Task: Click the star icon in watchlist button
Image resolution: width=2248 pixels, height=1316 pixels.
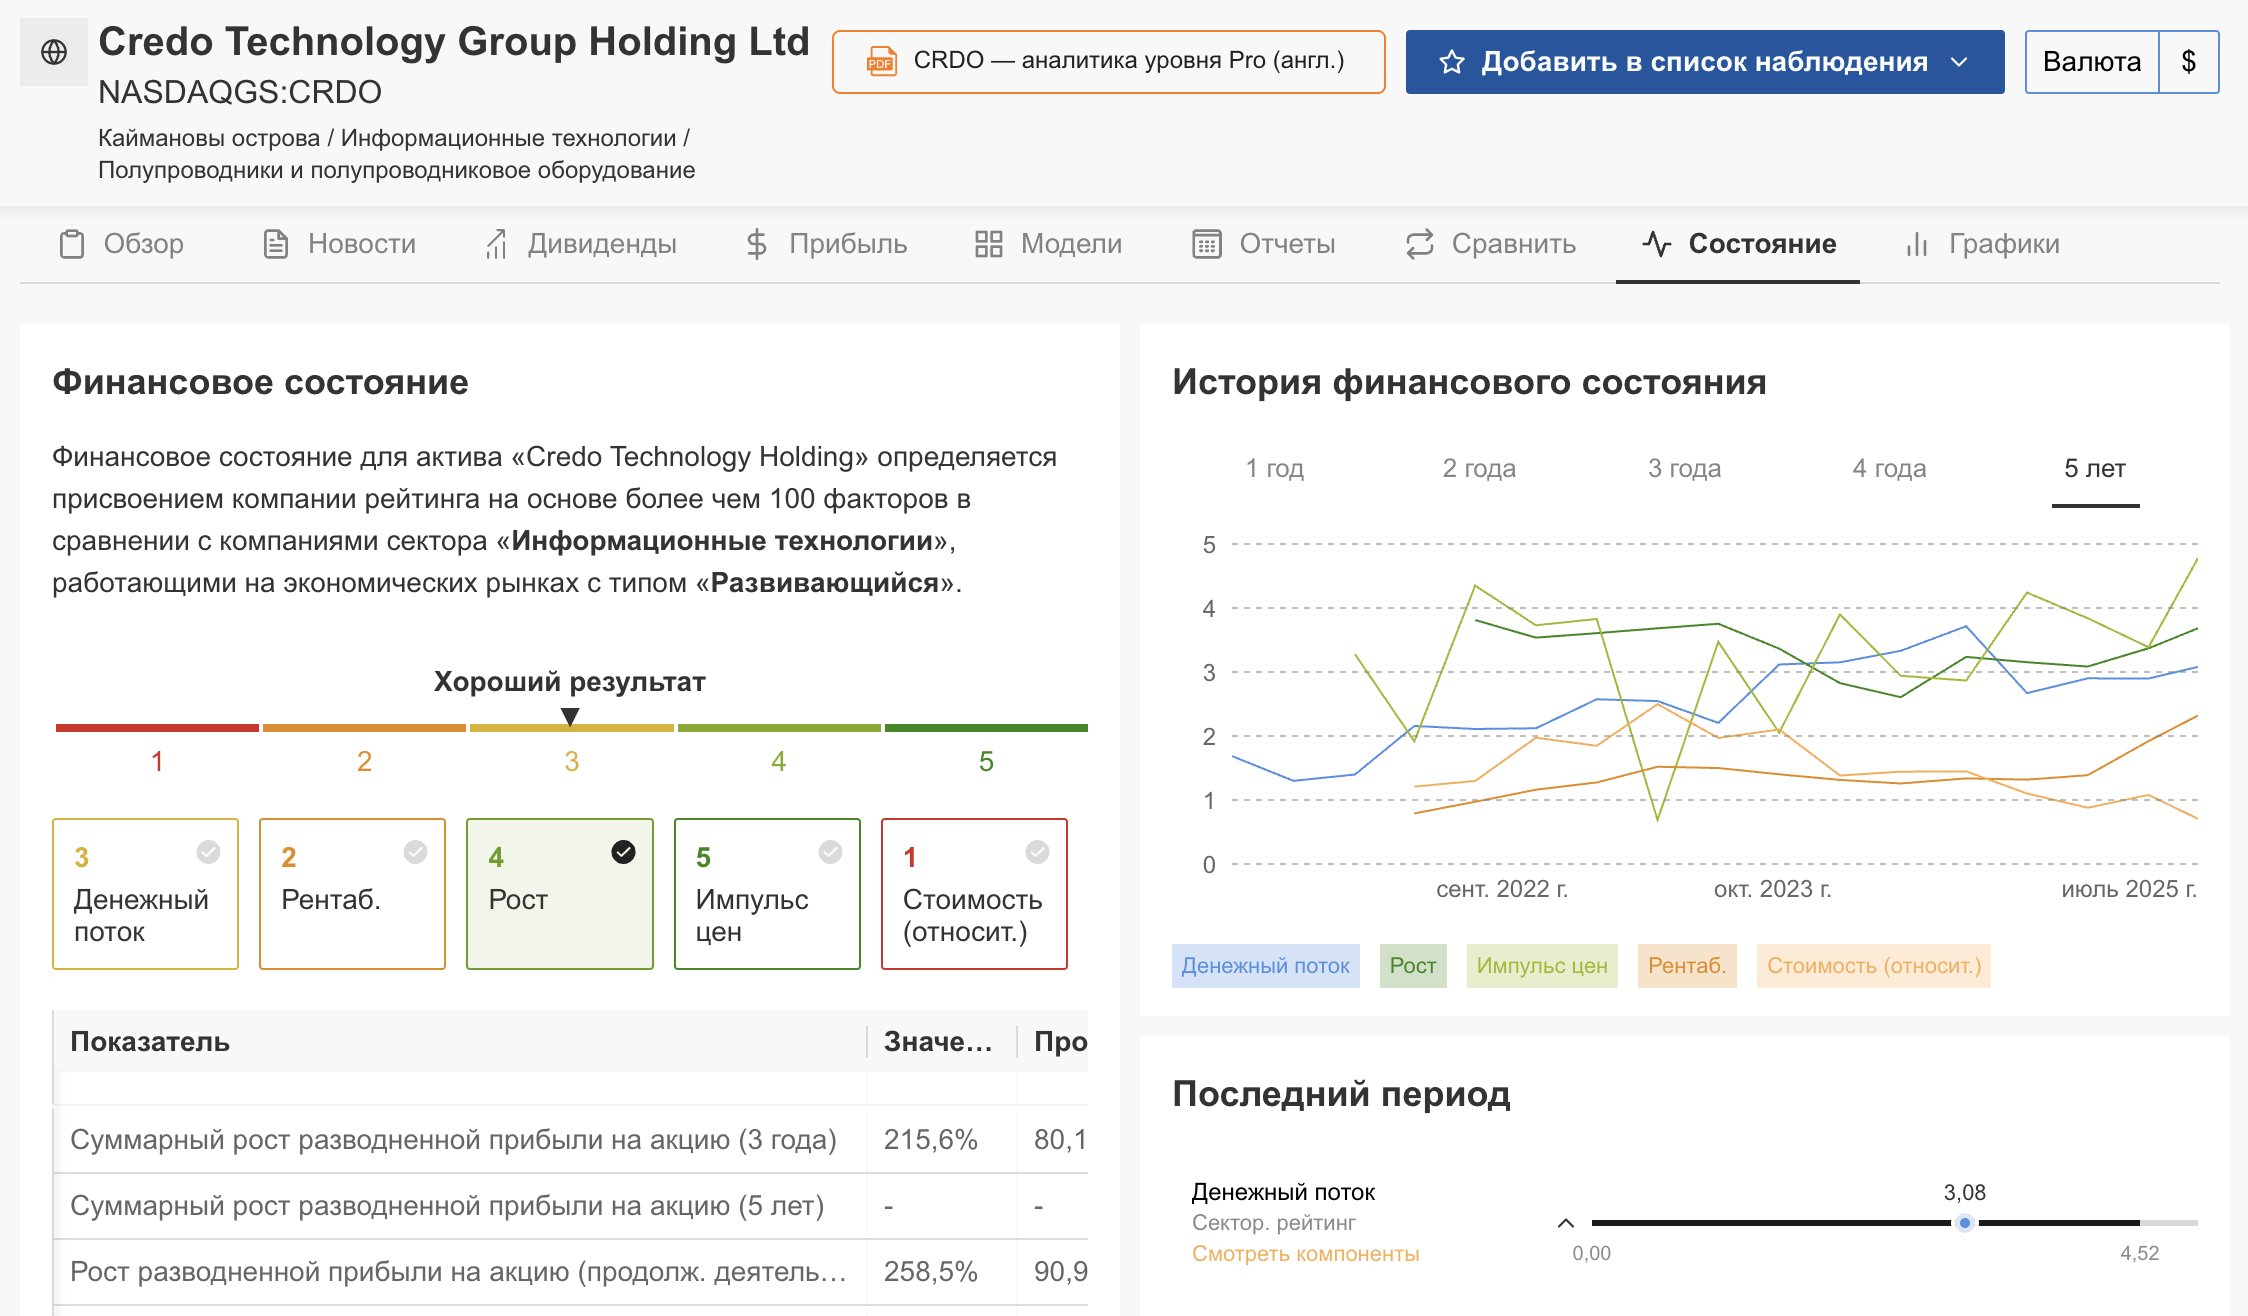Action: tap(1452, 62)
